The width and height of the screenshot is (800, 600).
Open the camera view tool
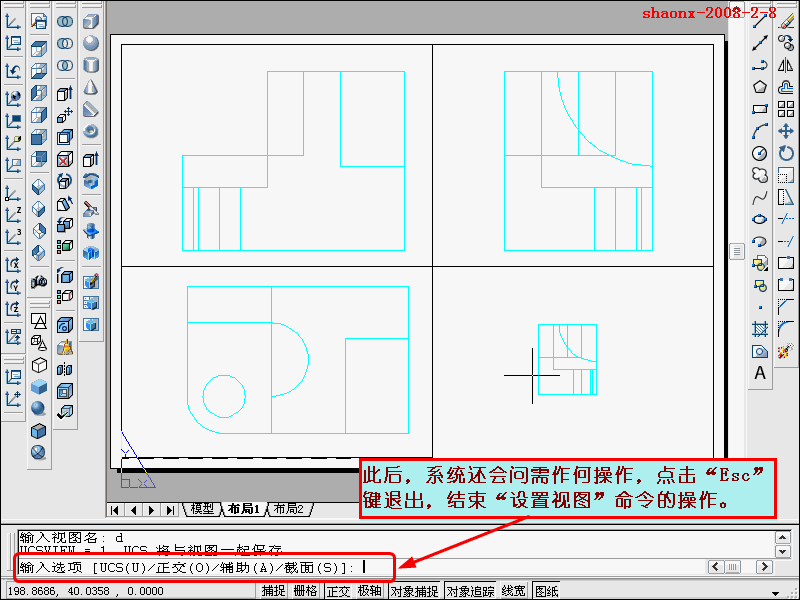click(39, 281)
